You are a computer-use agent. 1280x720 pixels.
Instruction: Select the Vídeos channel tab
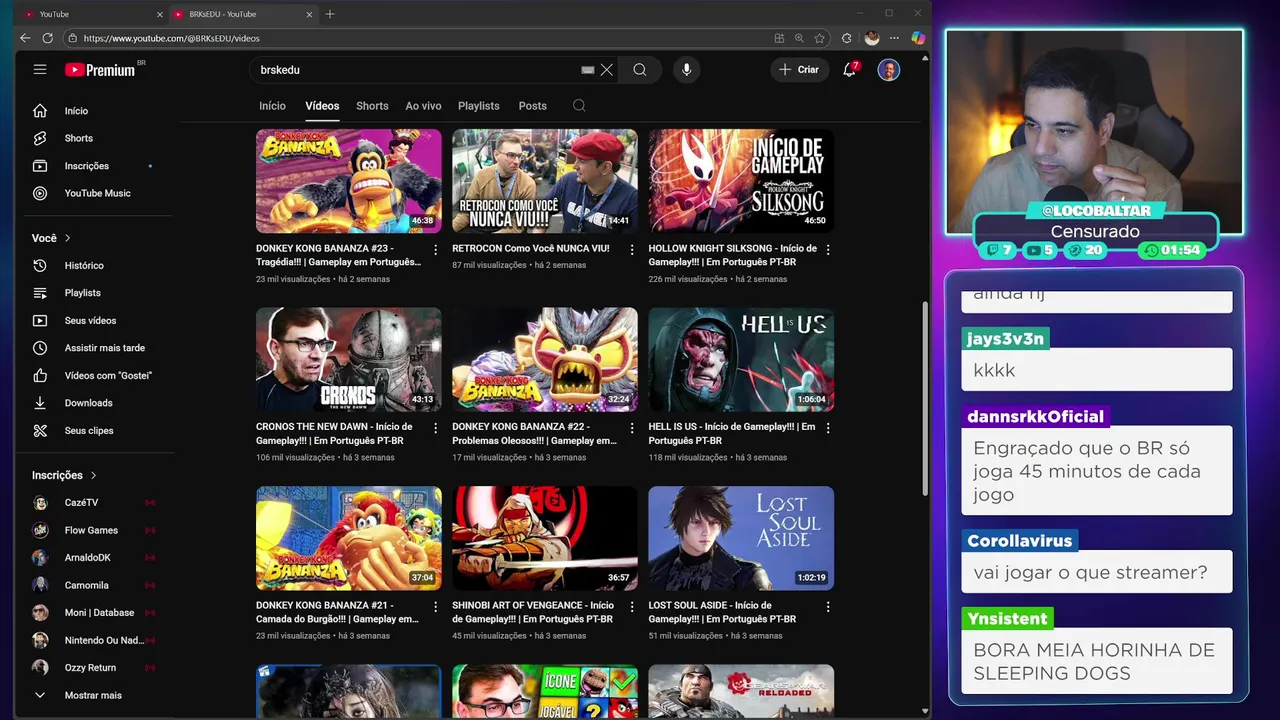322,106
